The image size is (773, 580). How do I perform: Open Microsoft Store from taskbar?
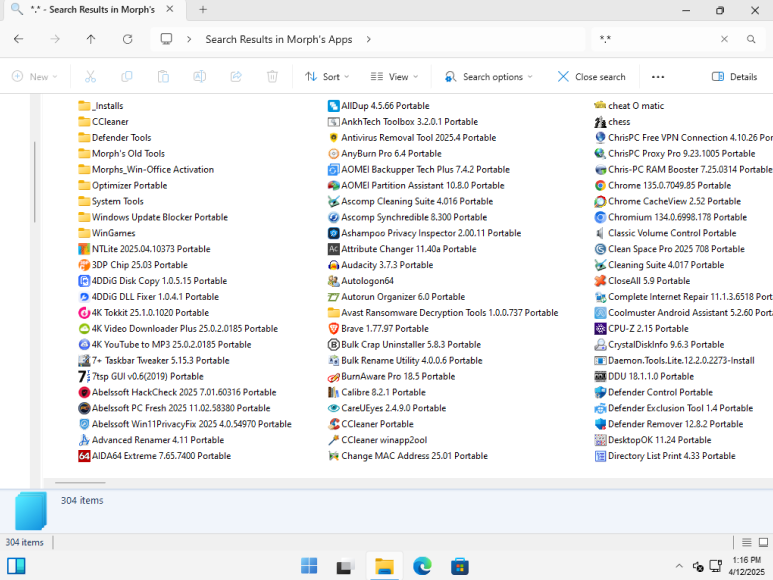(459, 566)
